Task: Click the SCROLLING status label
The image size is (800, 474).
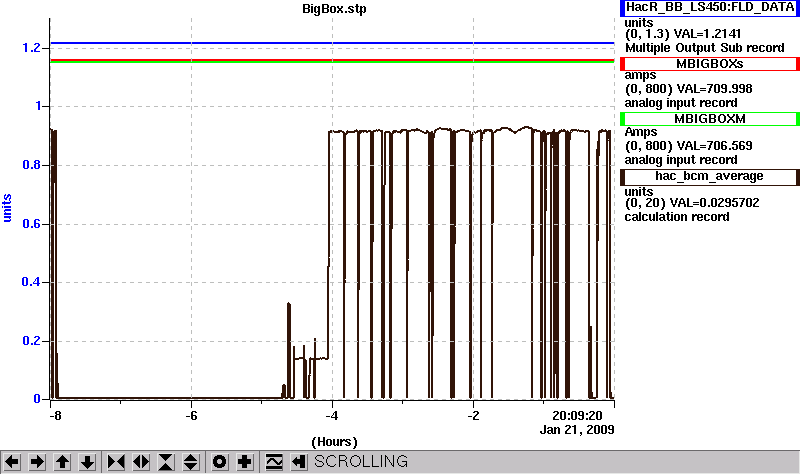Action: pyautogui.click(x=361, y=461)
